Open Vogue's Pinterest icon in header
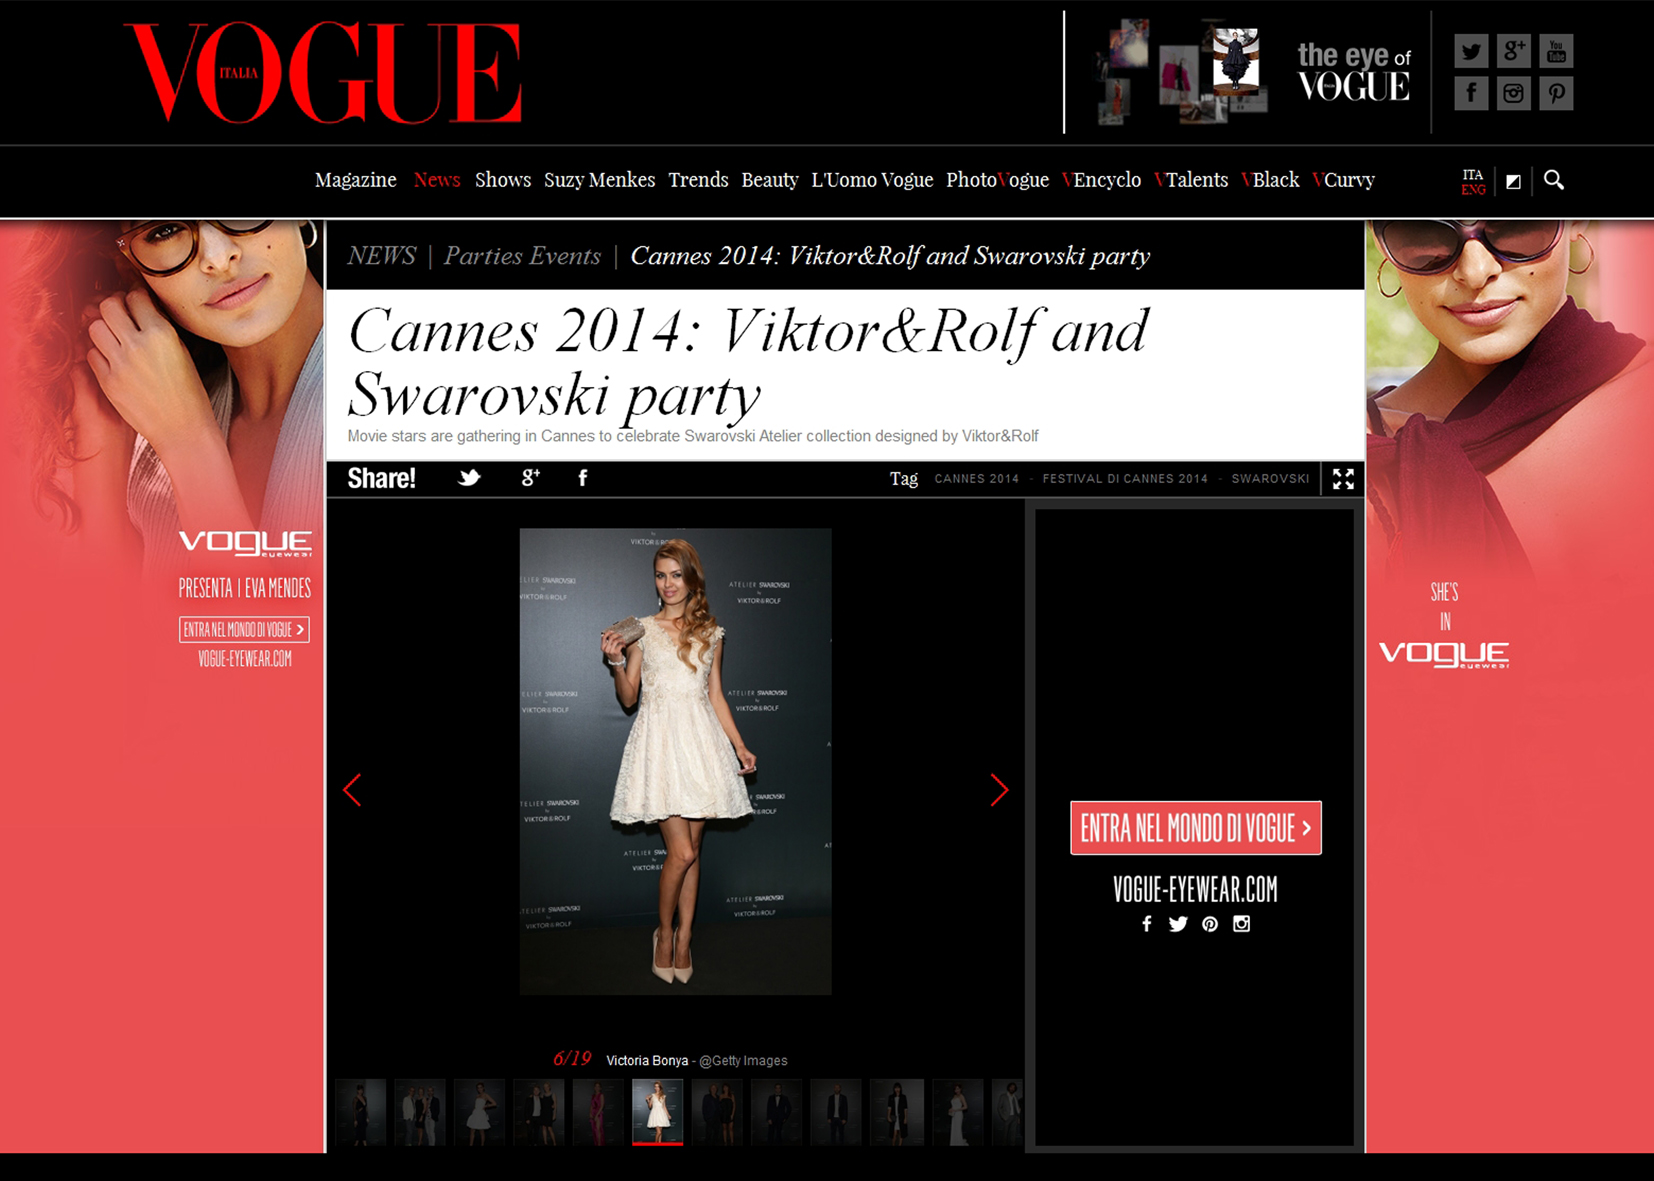 [x=1556, y=94]
